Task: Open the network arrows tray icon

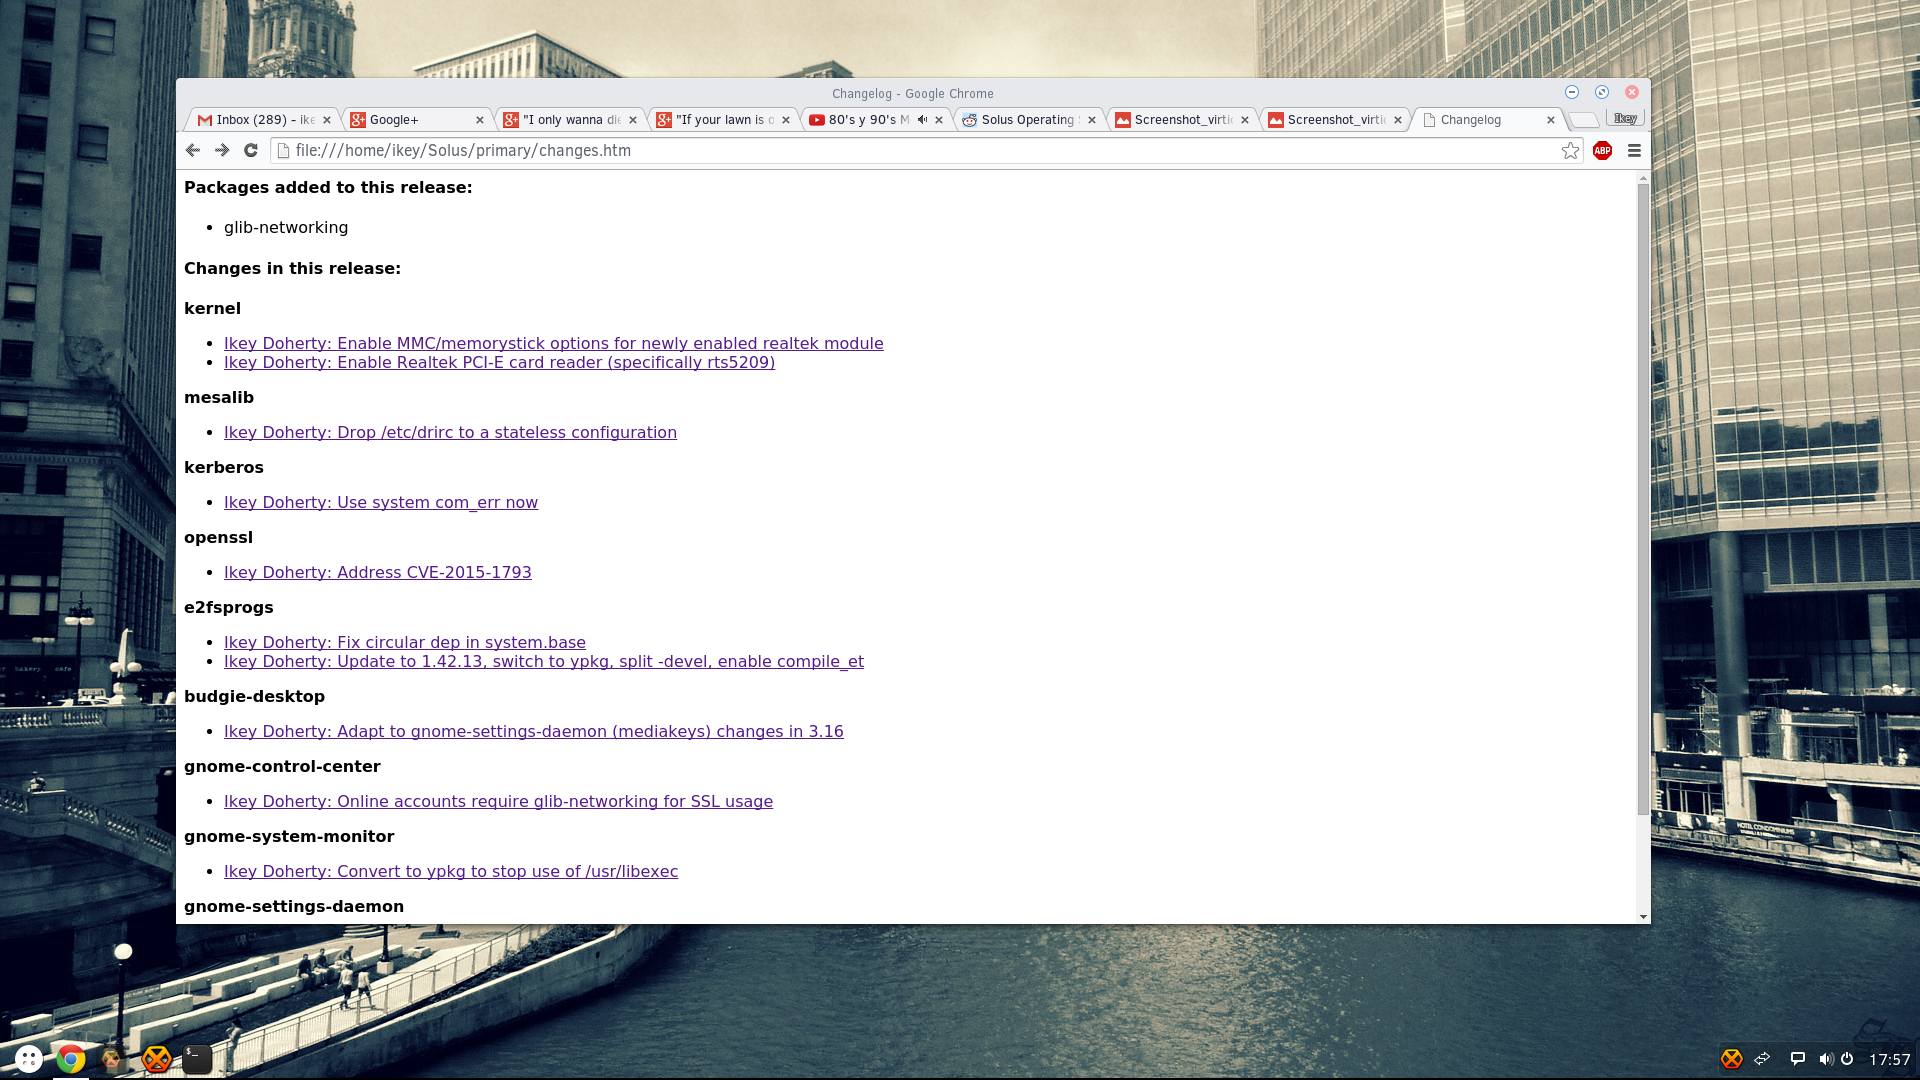Action: click(x=1763, y=1058)
